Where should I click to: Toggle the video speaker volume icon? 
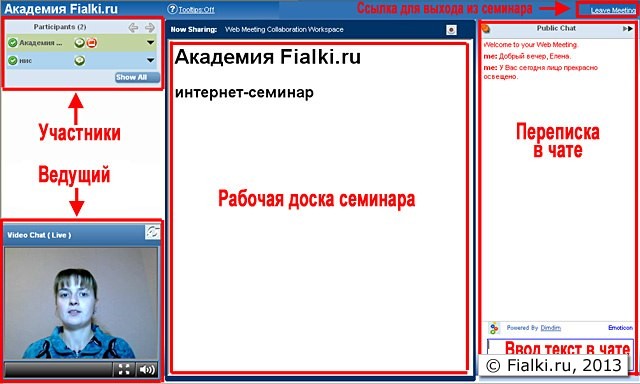[x=147, y=369]
